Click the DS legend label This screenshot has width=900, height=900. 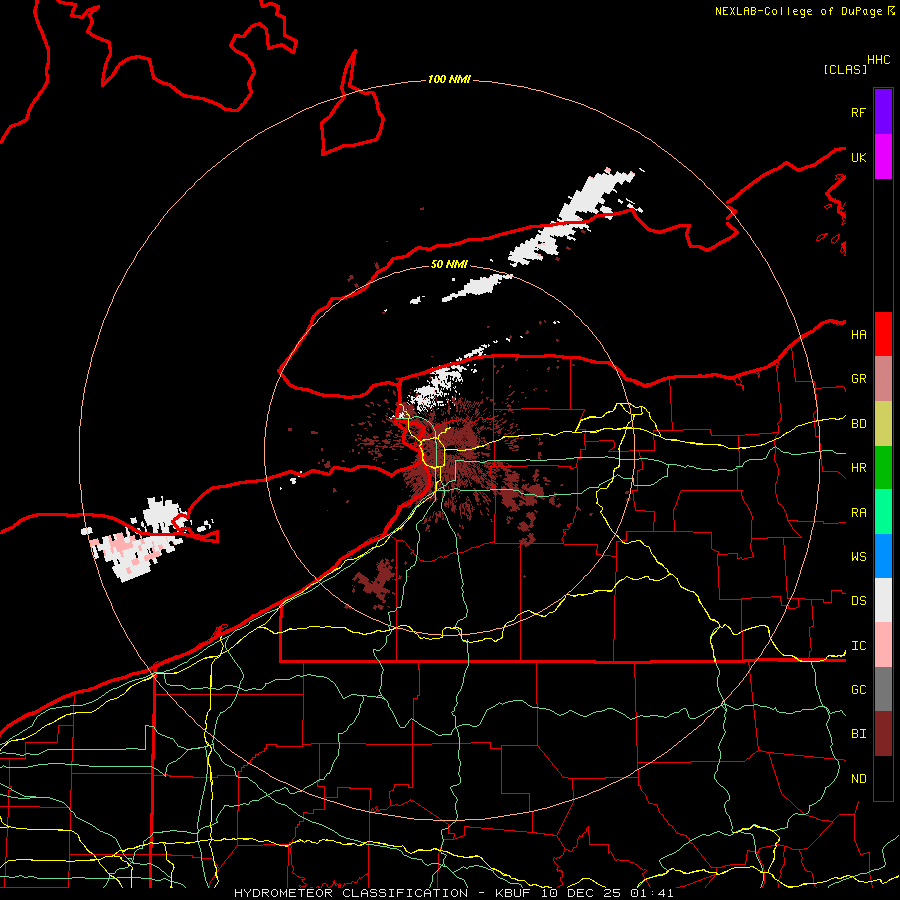(858, 601)
